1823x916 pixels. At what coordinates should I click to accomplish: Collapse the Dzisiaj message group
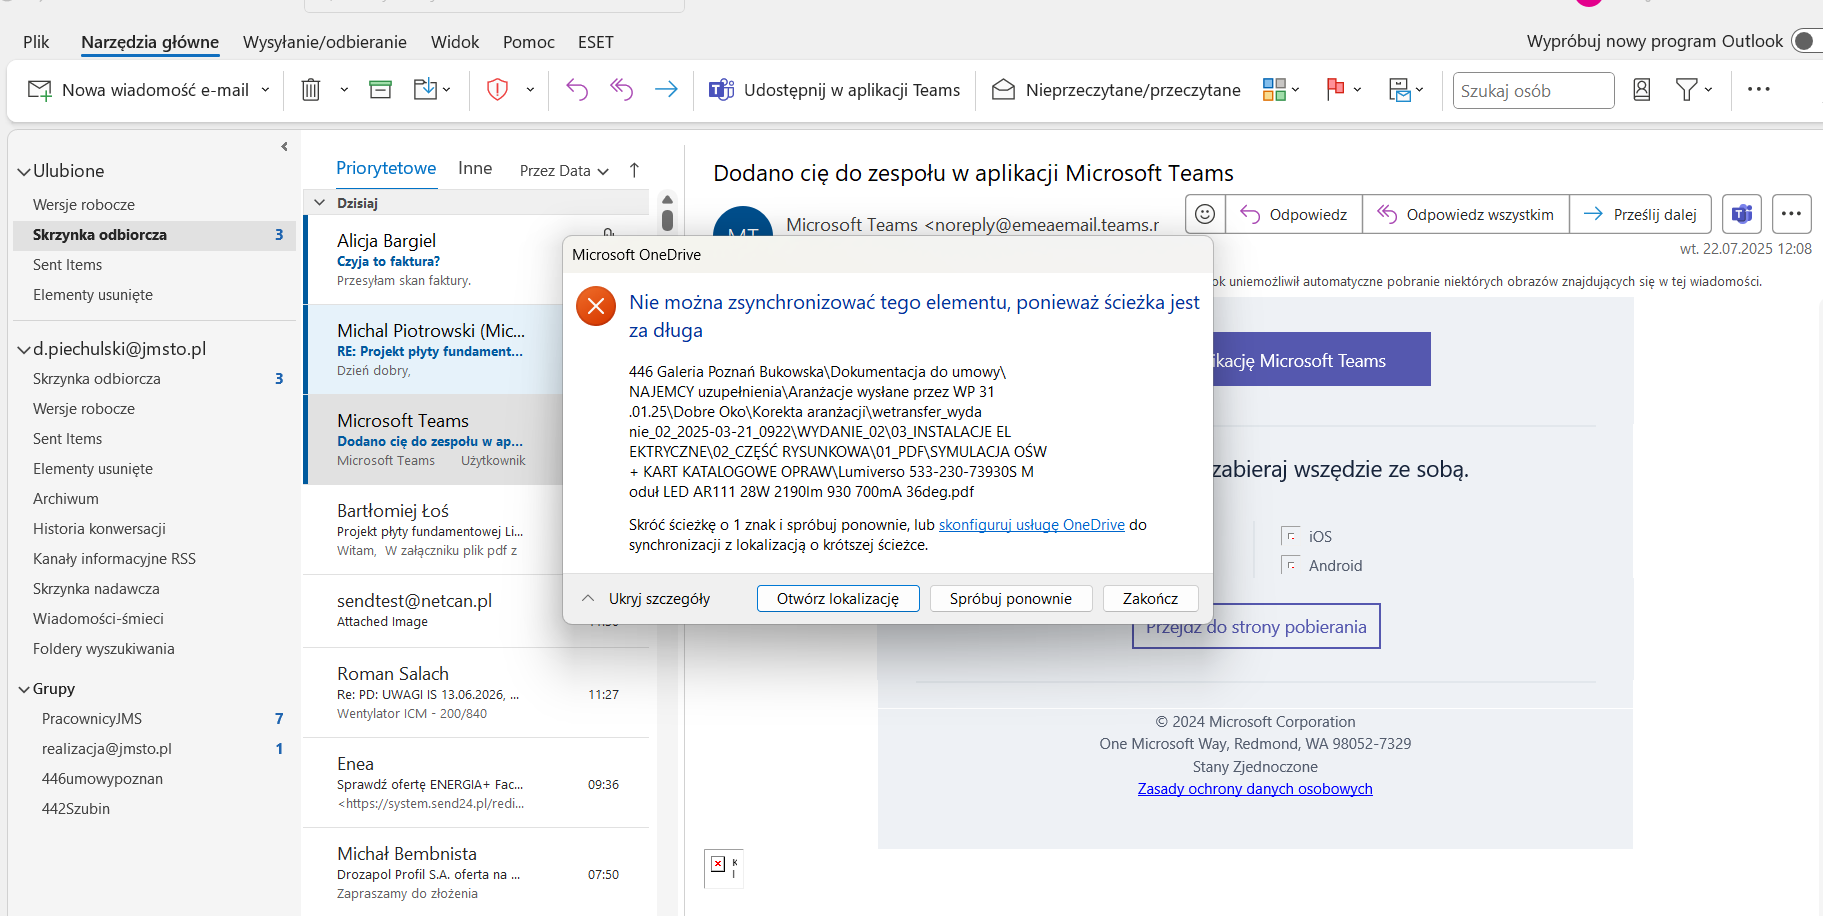click(x=319, y=203)
